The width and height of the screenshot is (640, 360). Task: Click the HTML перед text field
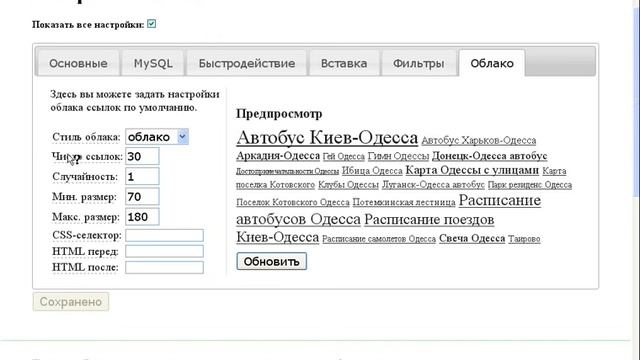click(164, 251)
